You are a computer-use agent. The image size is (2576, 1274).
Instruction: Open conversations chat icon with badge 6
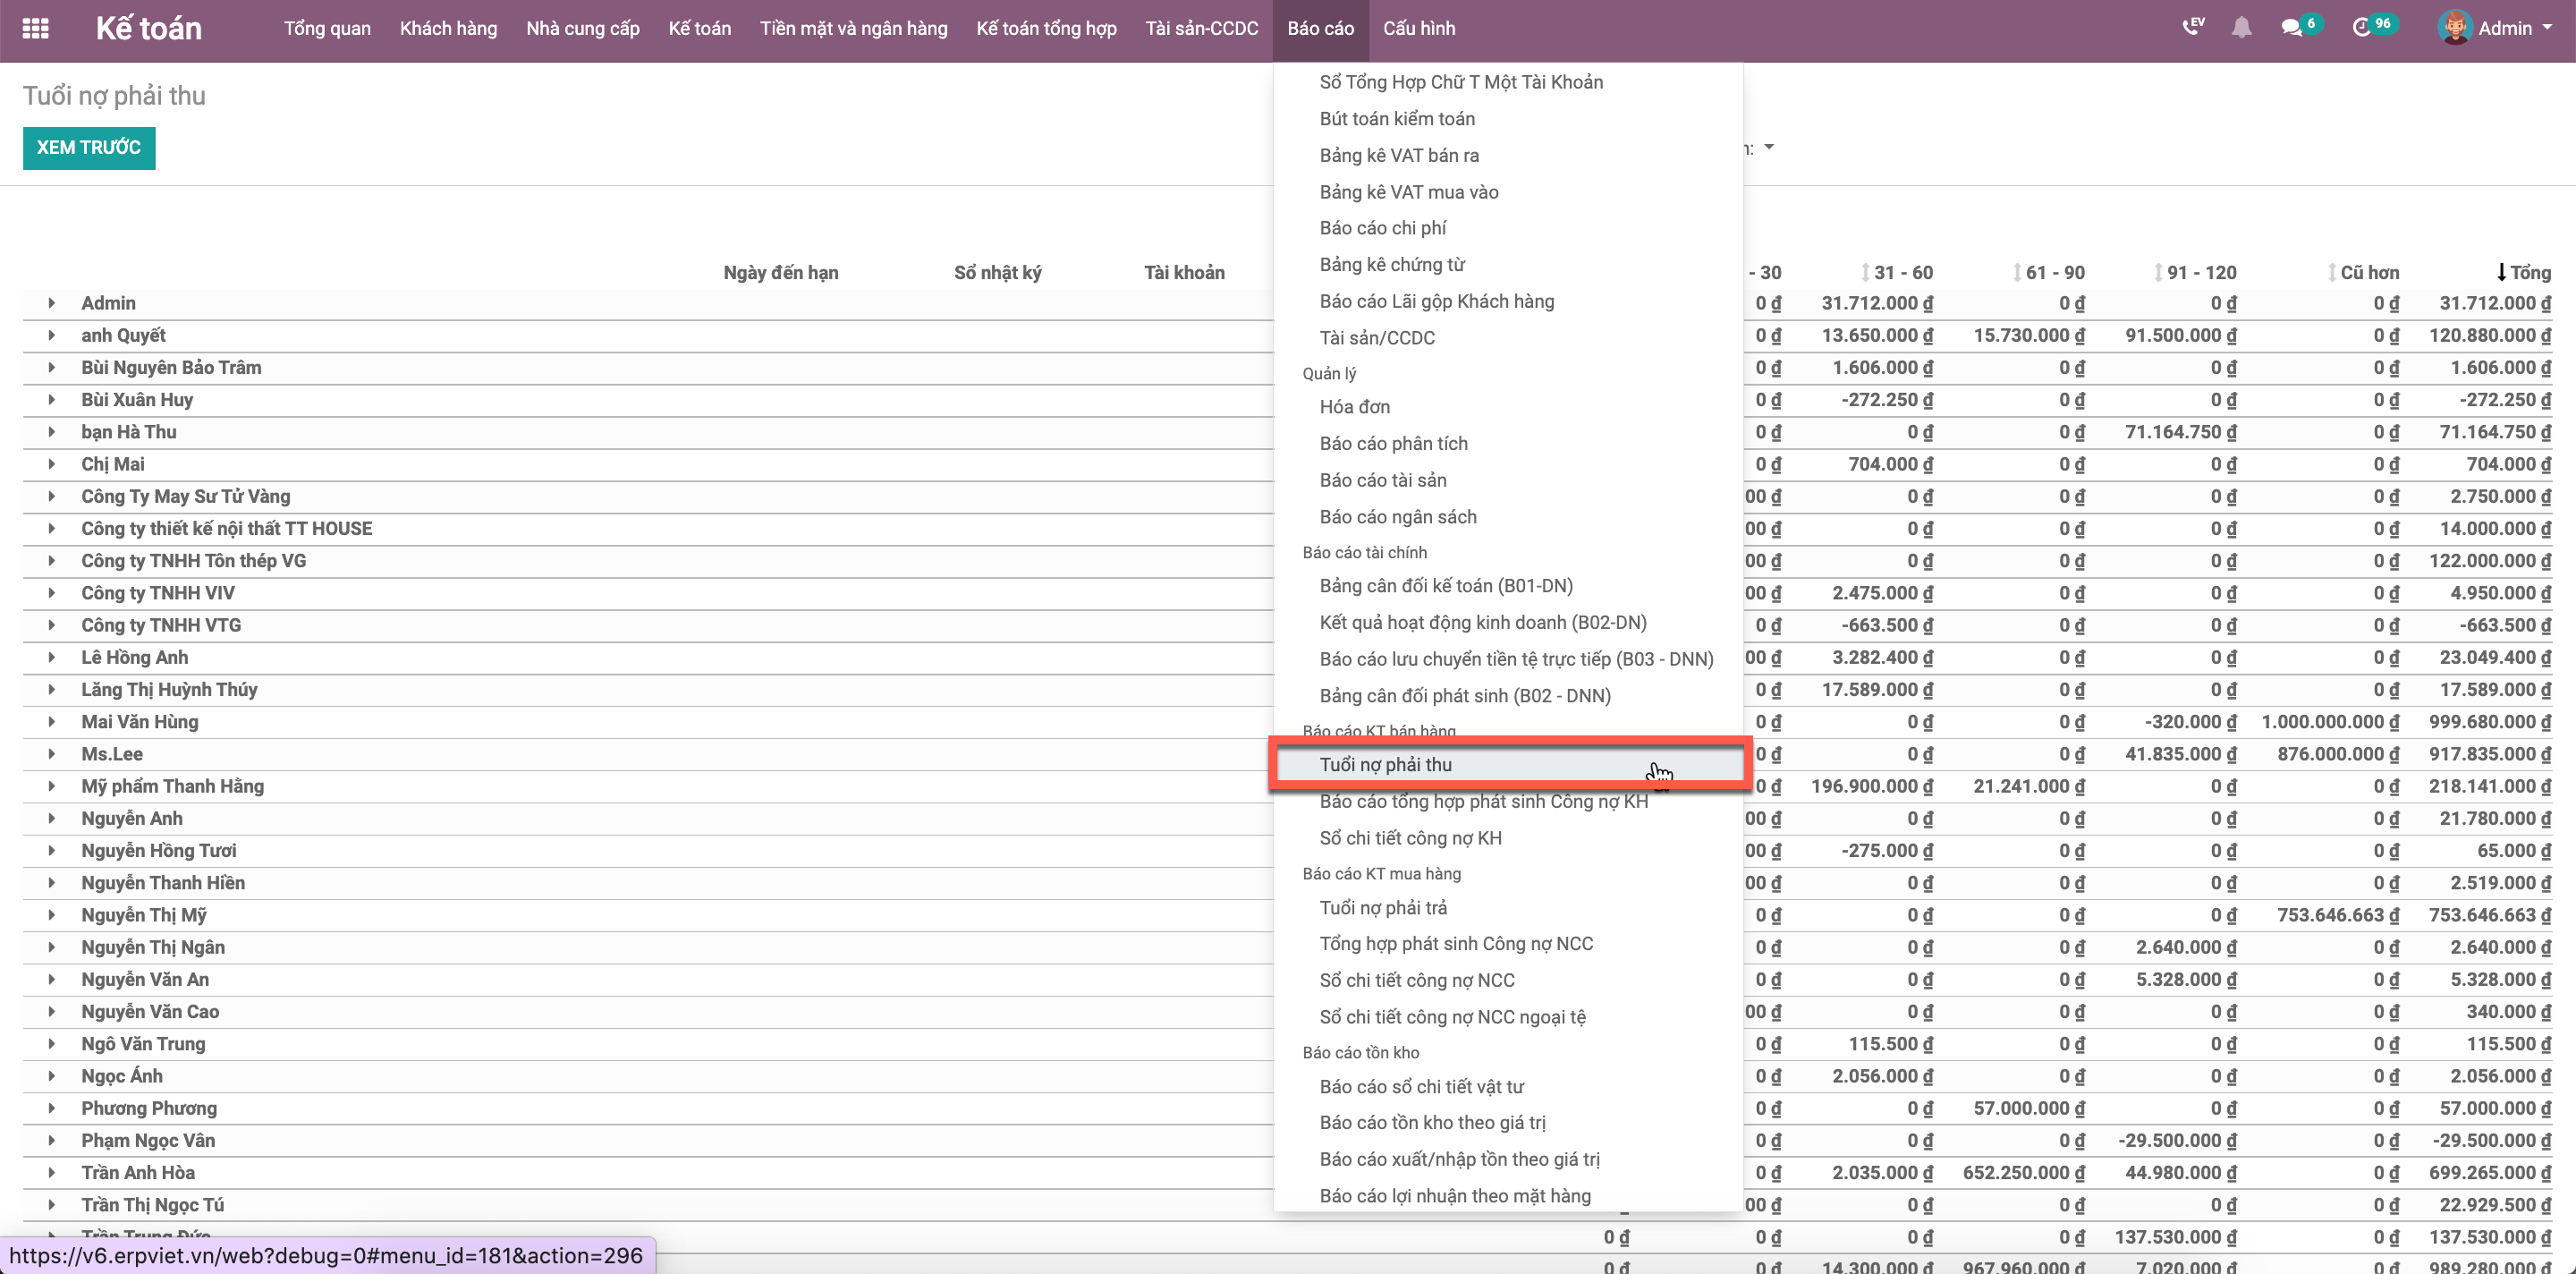(x=2291, y=28)
